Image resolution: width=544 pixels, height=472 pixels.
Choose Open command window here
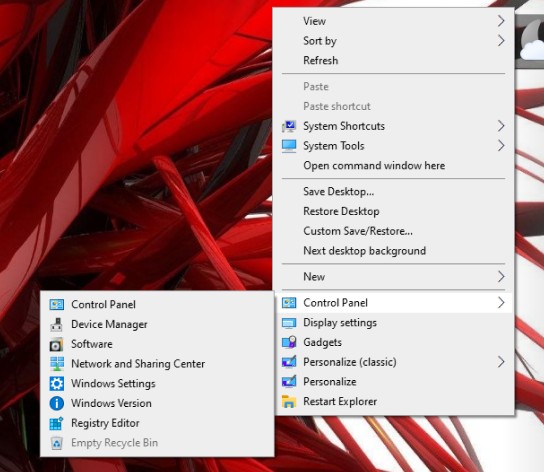[393, 166]
